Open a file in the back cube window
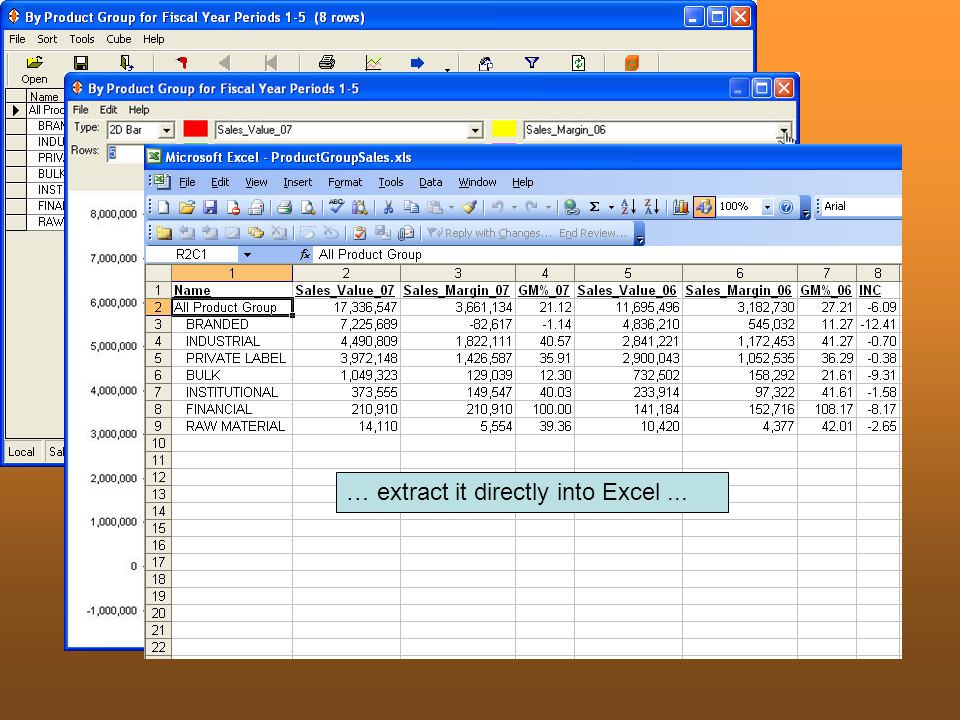This screenshot has height=720, width=960. tap(34, 69)
